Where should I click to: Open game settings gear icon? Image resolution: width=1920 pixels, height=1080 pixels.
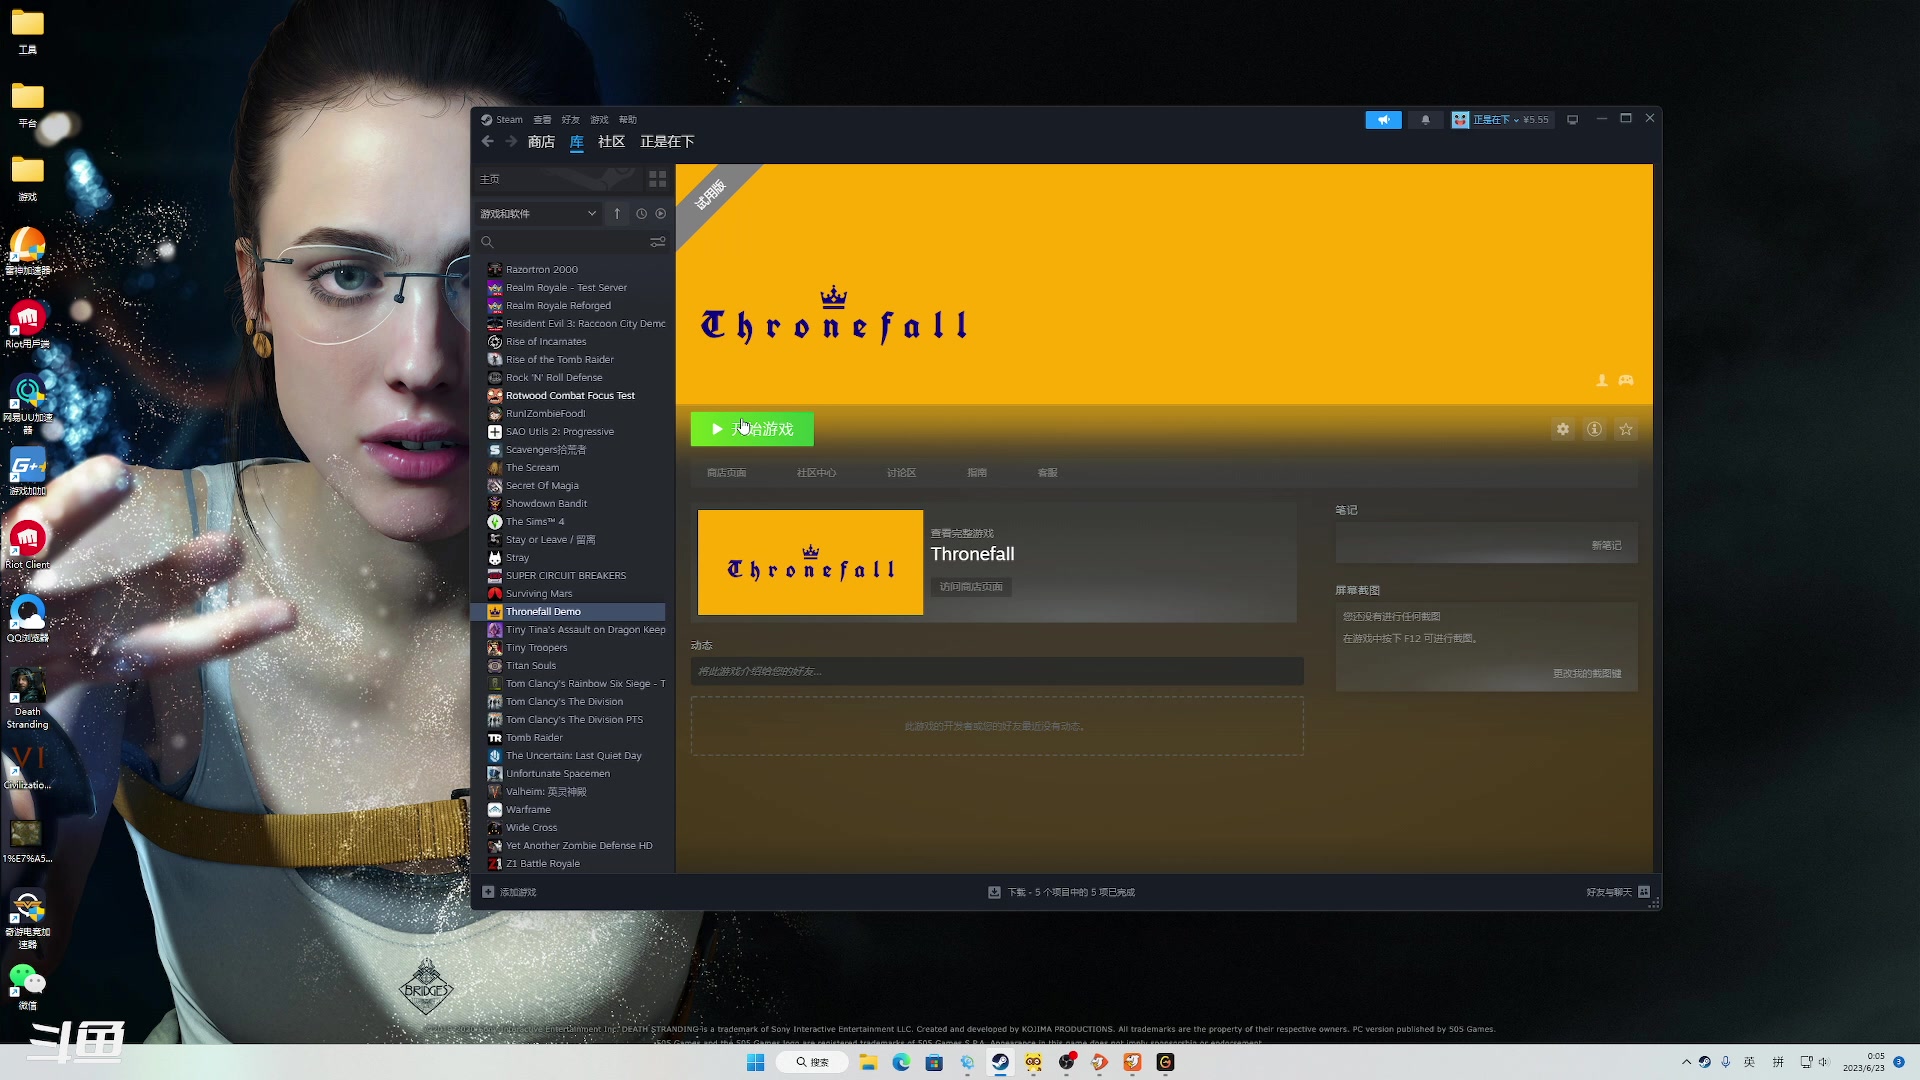[x=1562, y=430]
